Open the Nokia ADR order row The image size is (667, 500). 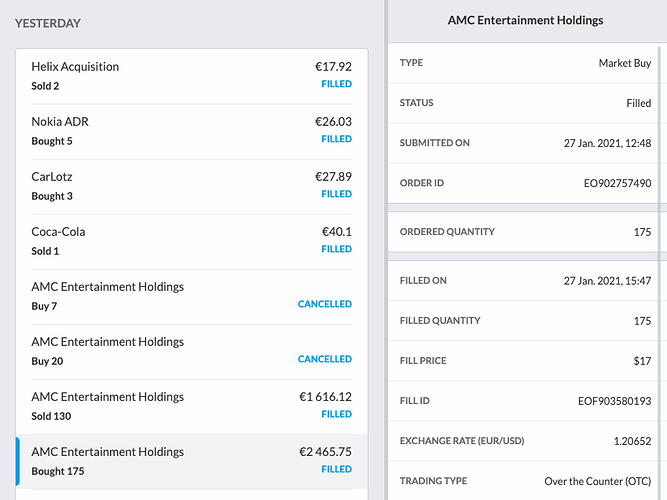tap(191, 131)
